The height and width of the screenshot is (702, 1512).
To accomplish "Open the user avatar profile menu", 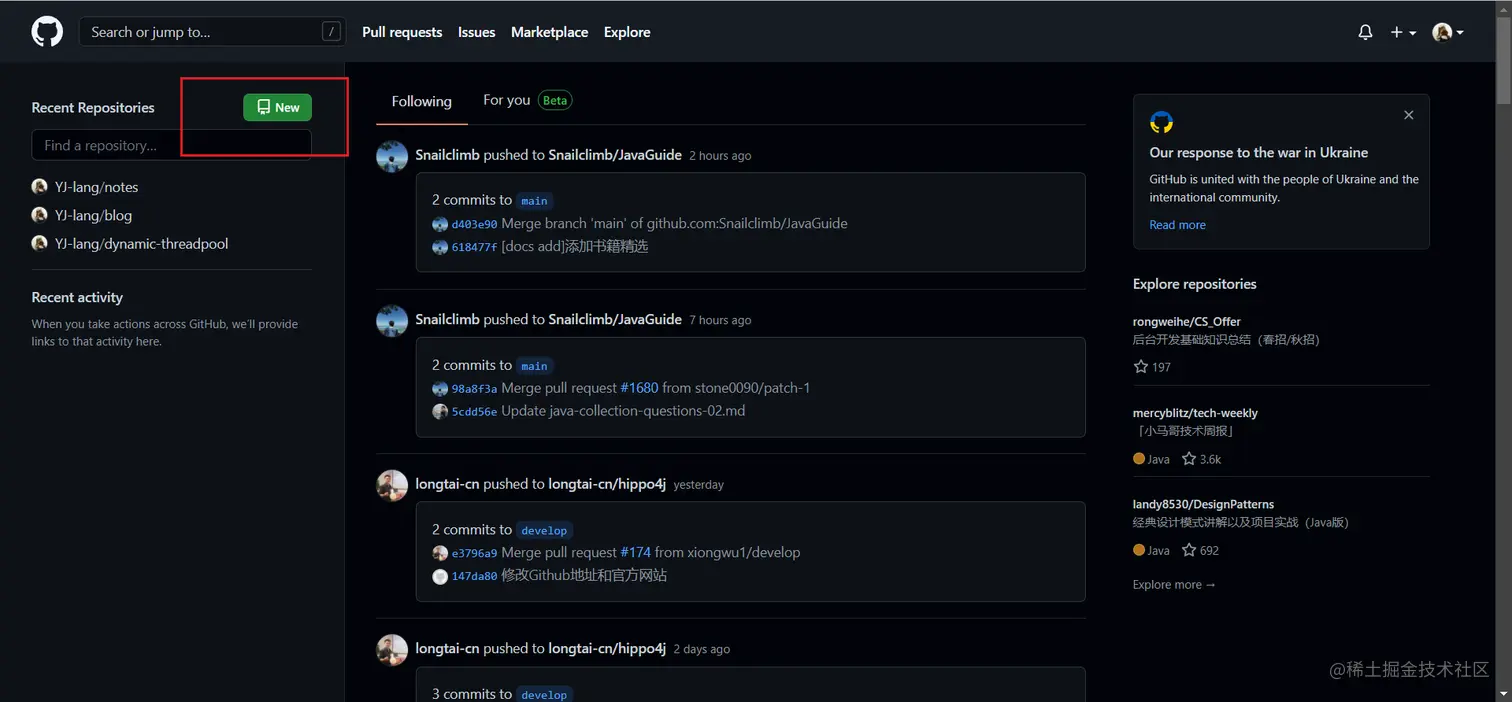I will [x=1448, y=32].
